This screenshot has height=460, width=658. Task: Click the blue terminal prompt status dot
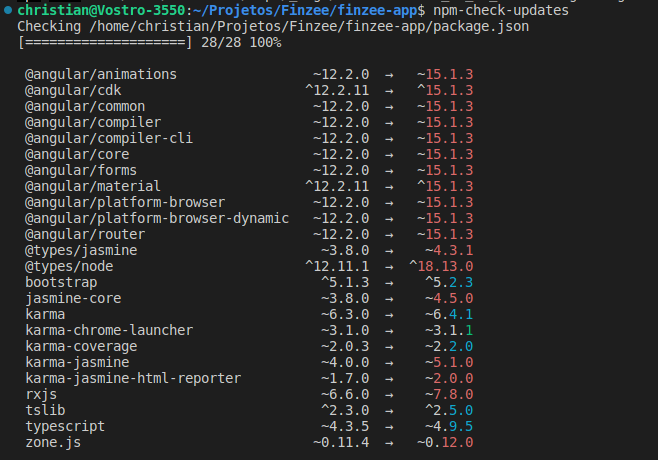(8, 10)
